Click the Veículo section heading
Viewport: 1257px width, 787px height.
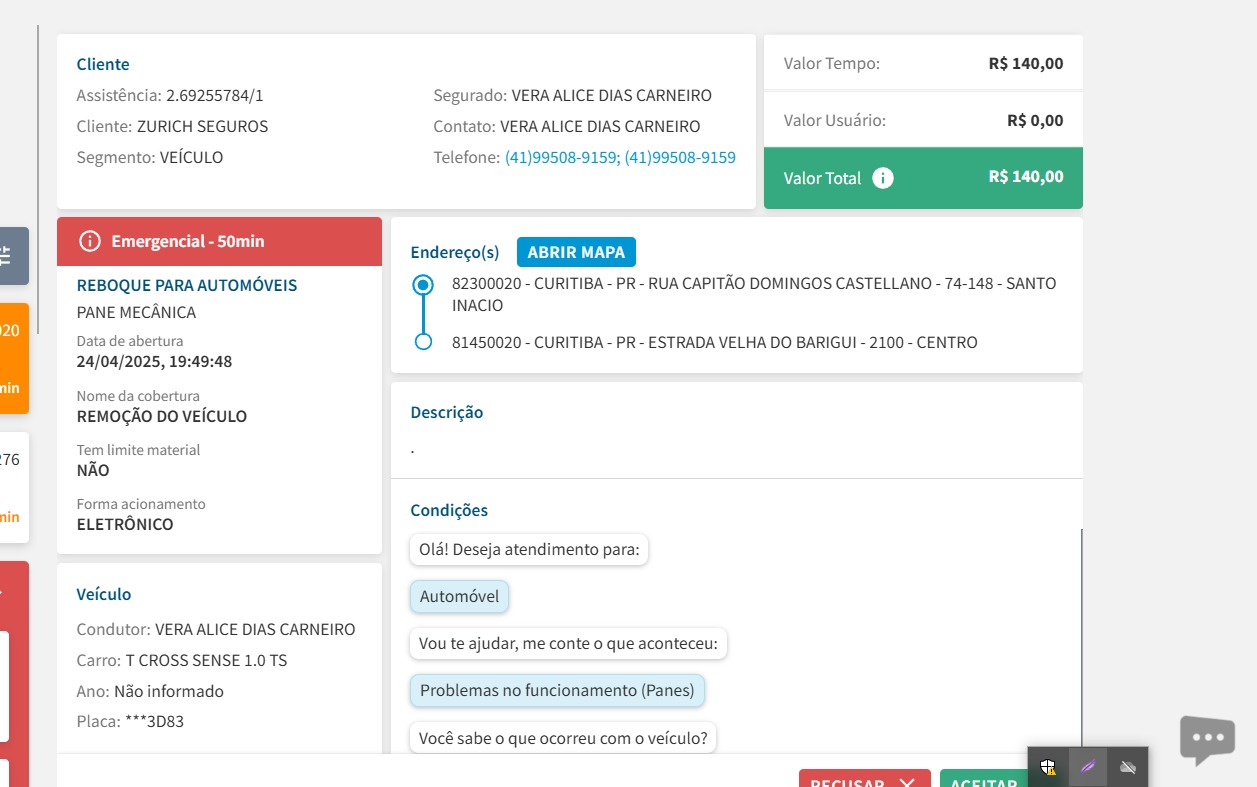pyautogui.click(x=104, y=594)
